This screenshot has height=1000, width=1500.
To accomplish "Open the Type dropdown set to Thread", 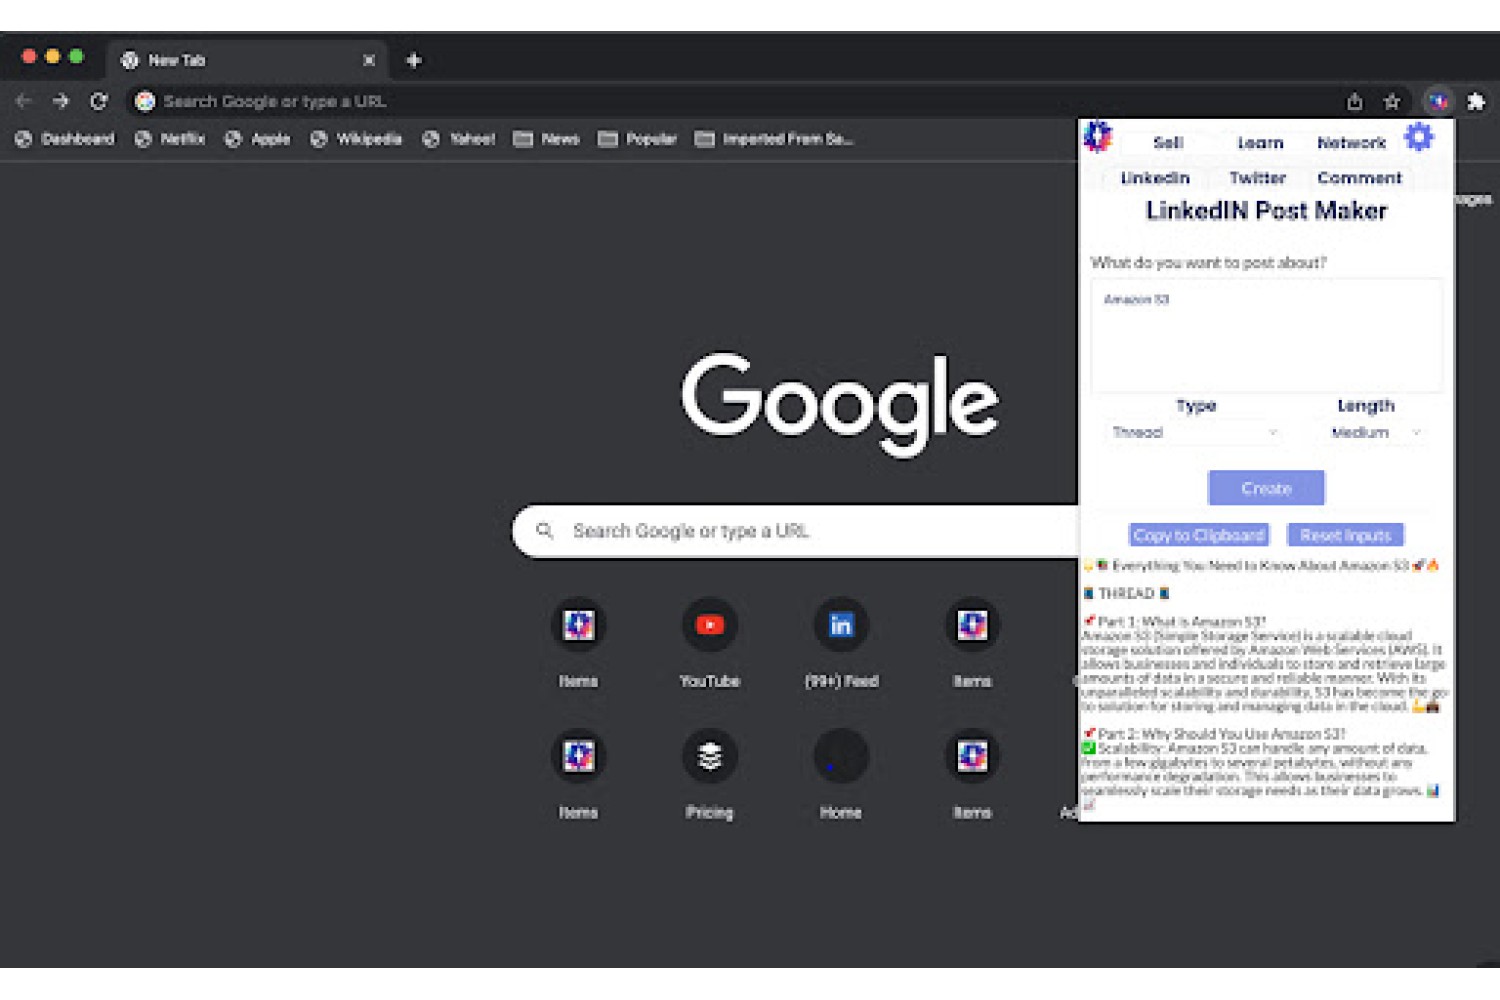I will [x=1195, y=433].
